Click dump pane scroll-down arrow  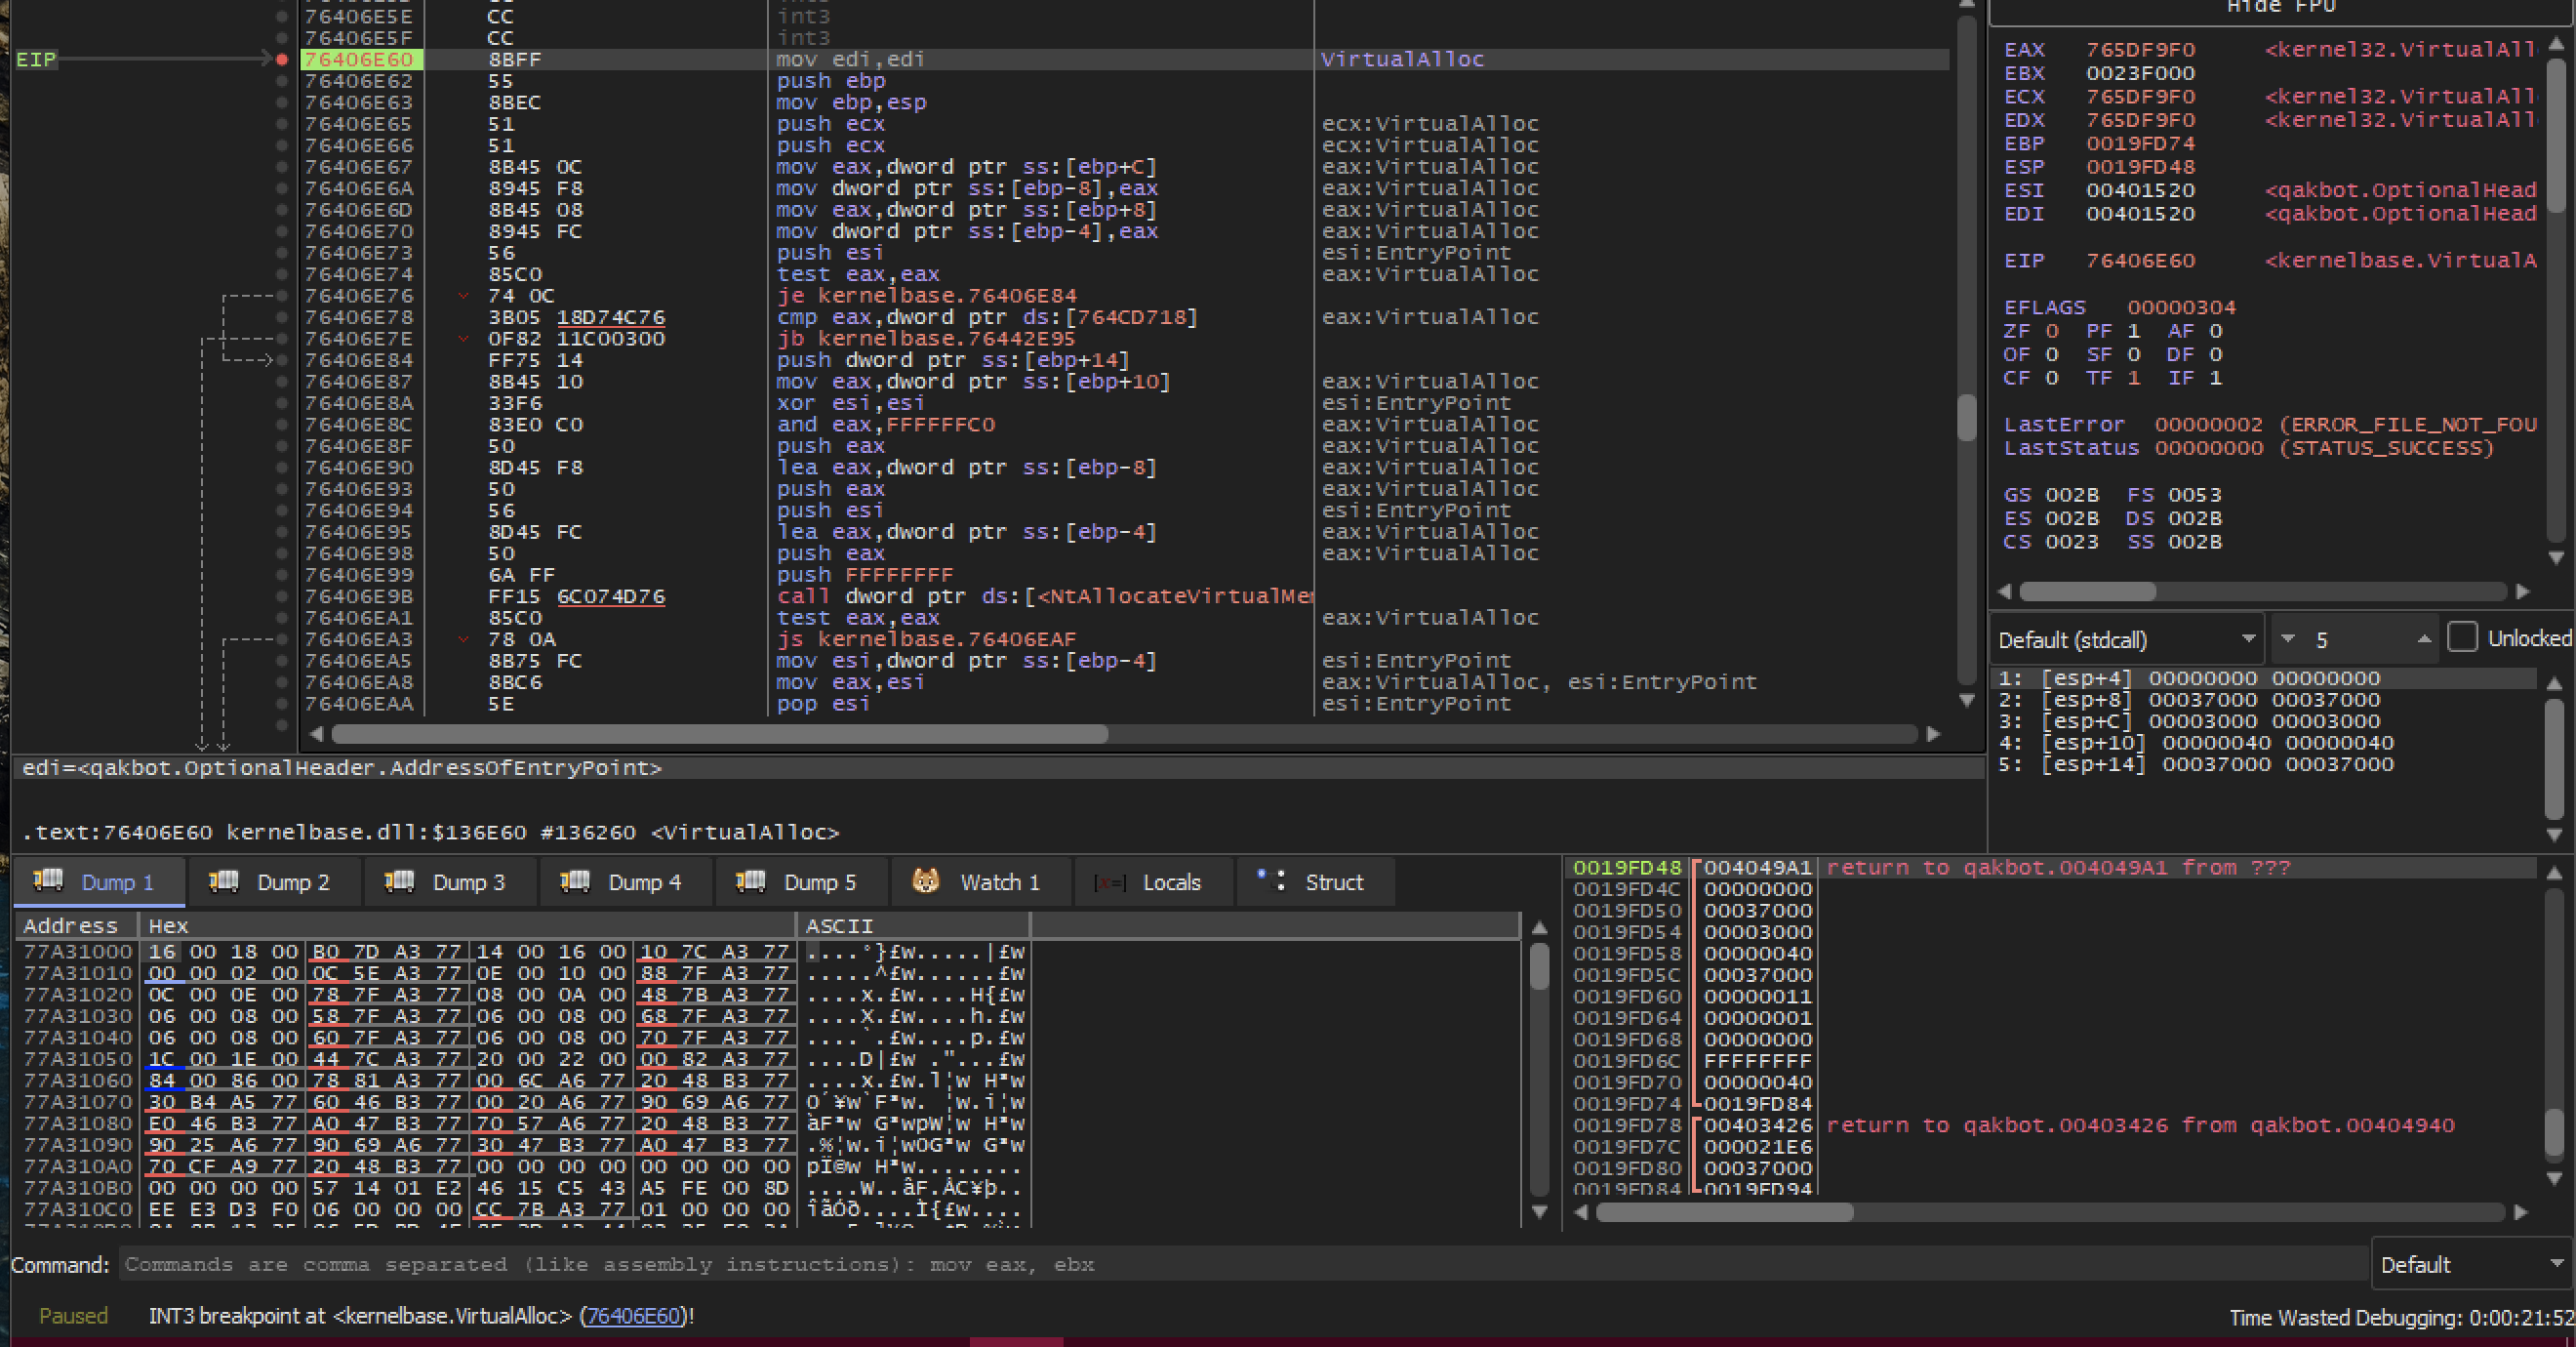pos(1539,1211)
